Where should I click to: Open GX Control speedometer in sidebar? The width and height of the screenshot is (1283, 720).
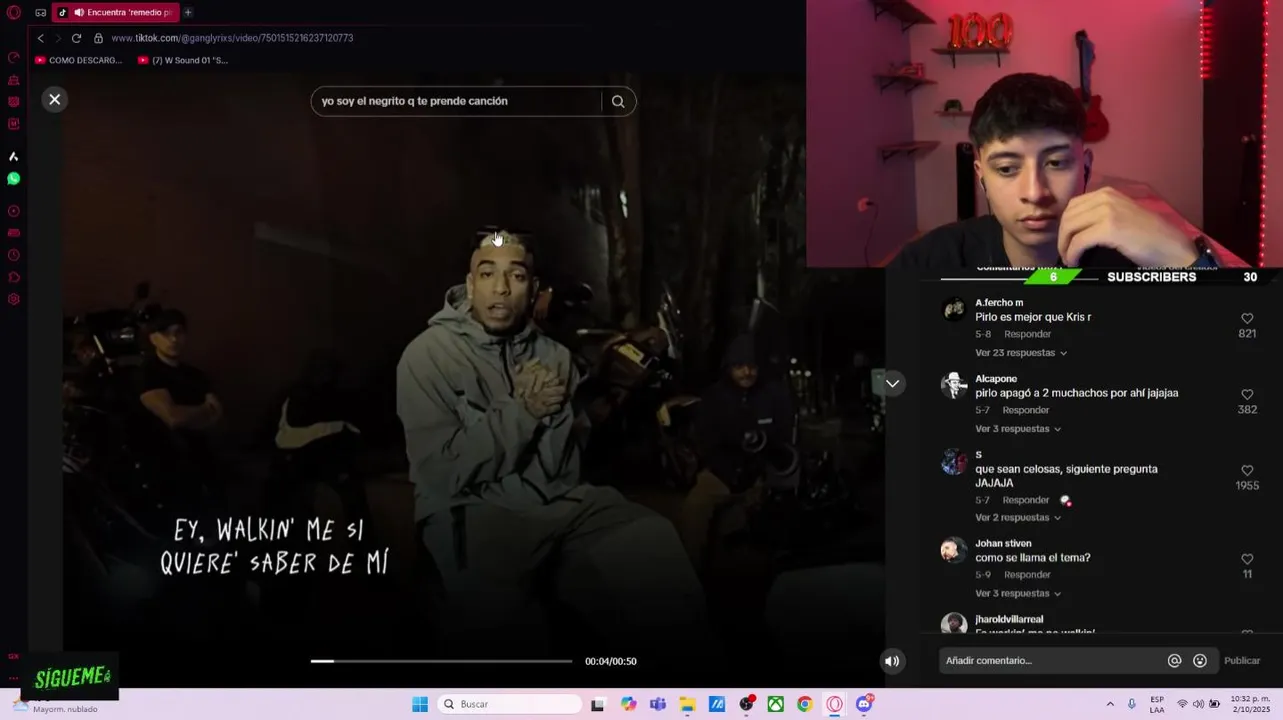click(14, 57)
